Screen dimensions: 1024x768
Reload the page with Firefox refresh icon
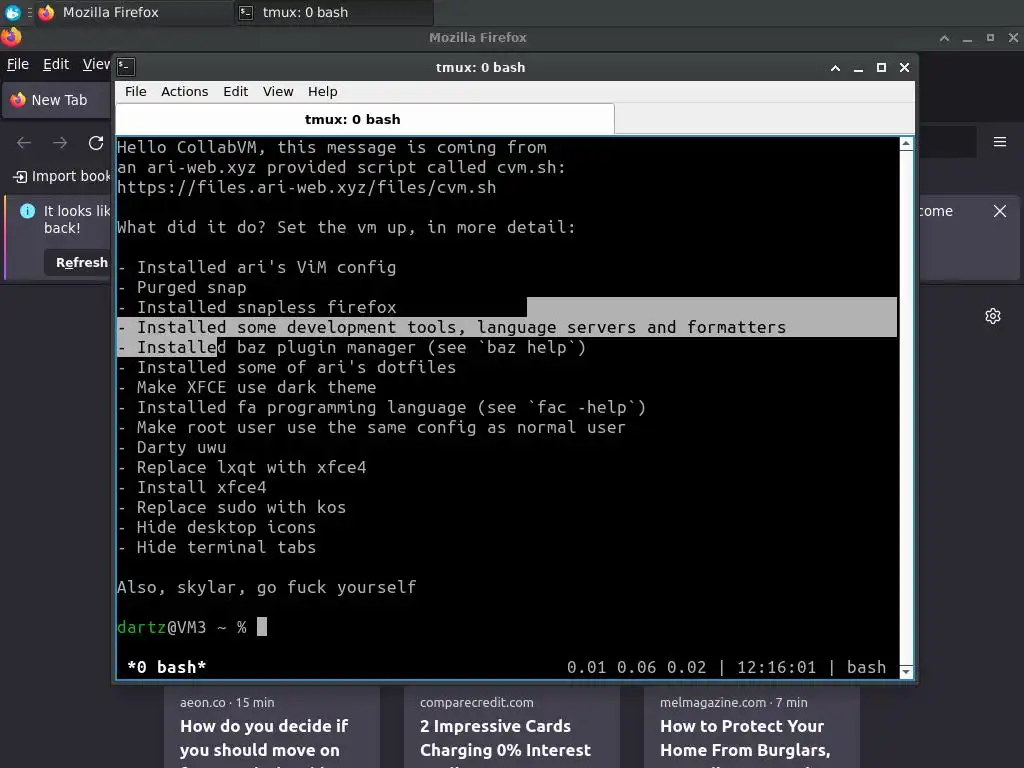[x=96, y=142]
